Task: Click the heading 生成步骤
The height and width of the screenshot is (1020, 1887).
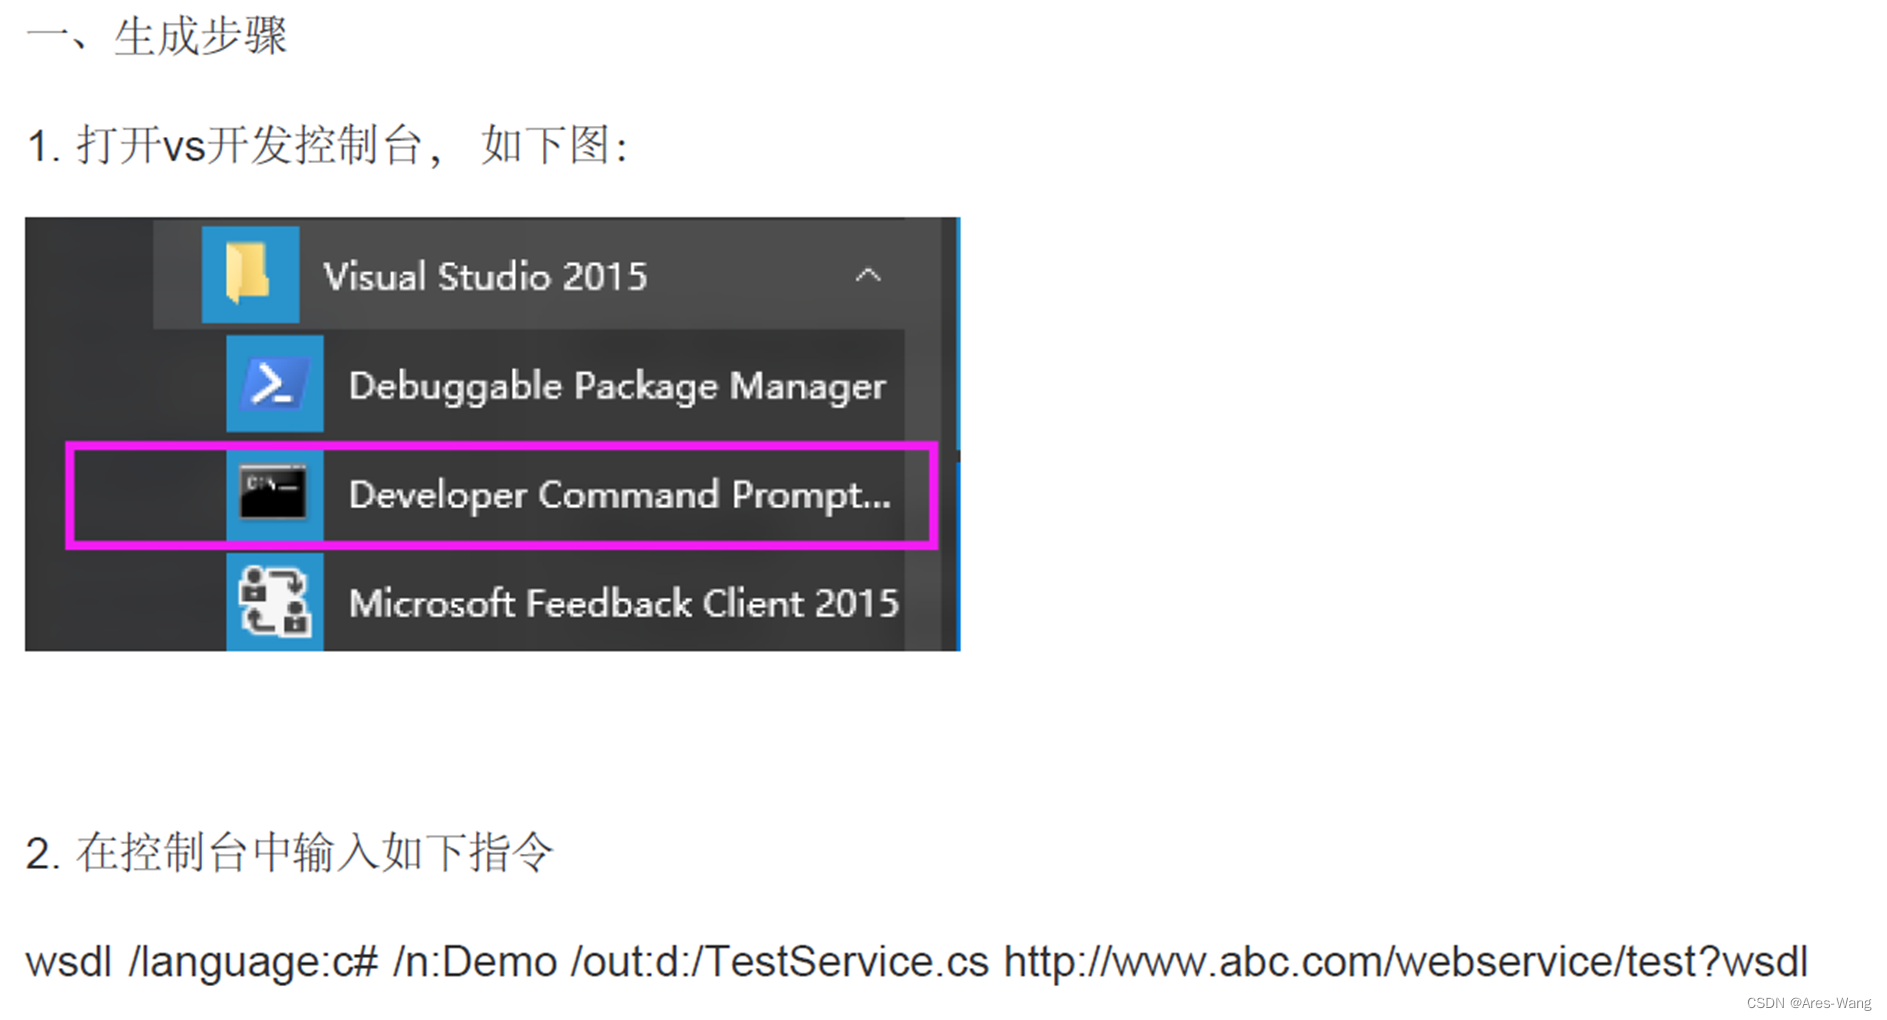Action: pyautogui.click(x=159, y=35)
